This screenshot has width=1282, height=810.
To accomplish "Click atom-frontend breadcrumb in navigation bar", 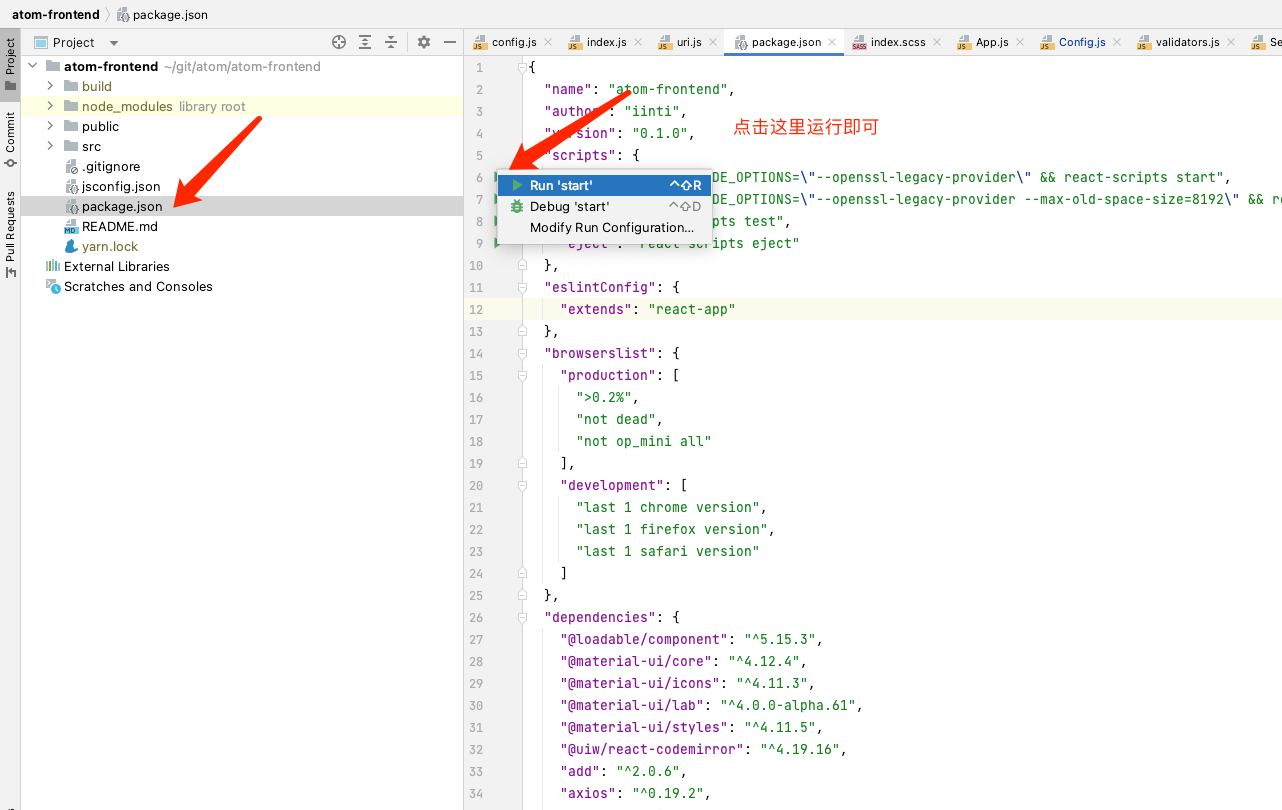I will point(55,14).
